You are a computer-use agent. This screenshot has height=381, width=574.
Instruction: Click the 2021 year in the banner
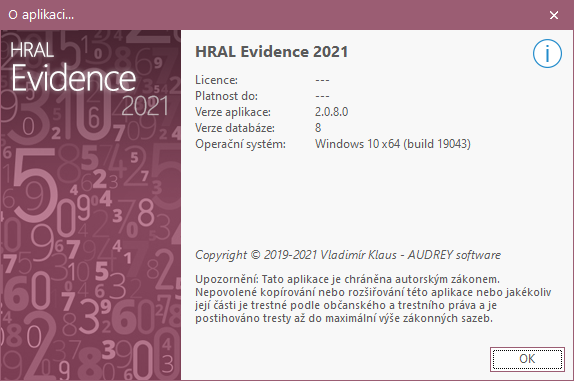pyautogui.click(x=145, y=106)
